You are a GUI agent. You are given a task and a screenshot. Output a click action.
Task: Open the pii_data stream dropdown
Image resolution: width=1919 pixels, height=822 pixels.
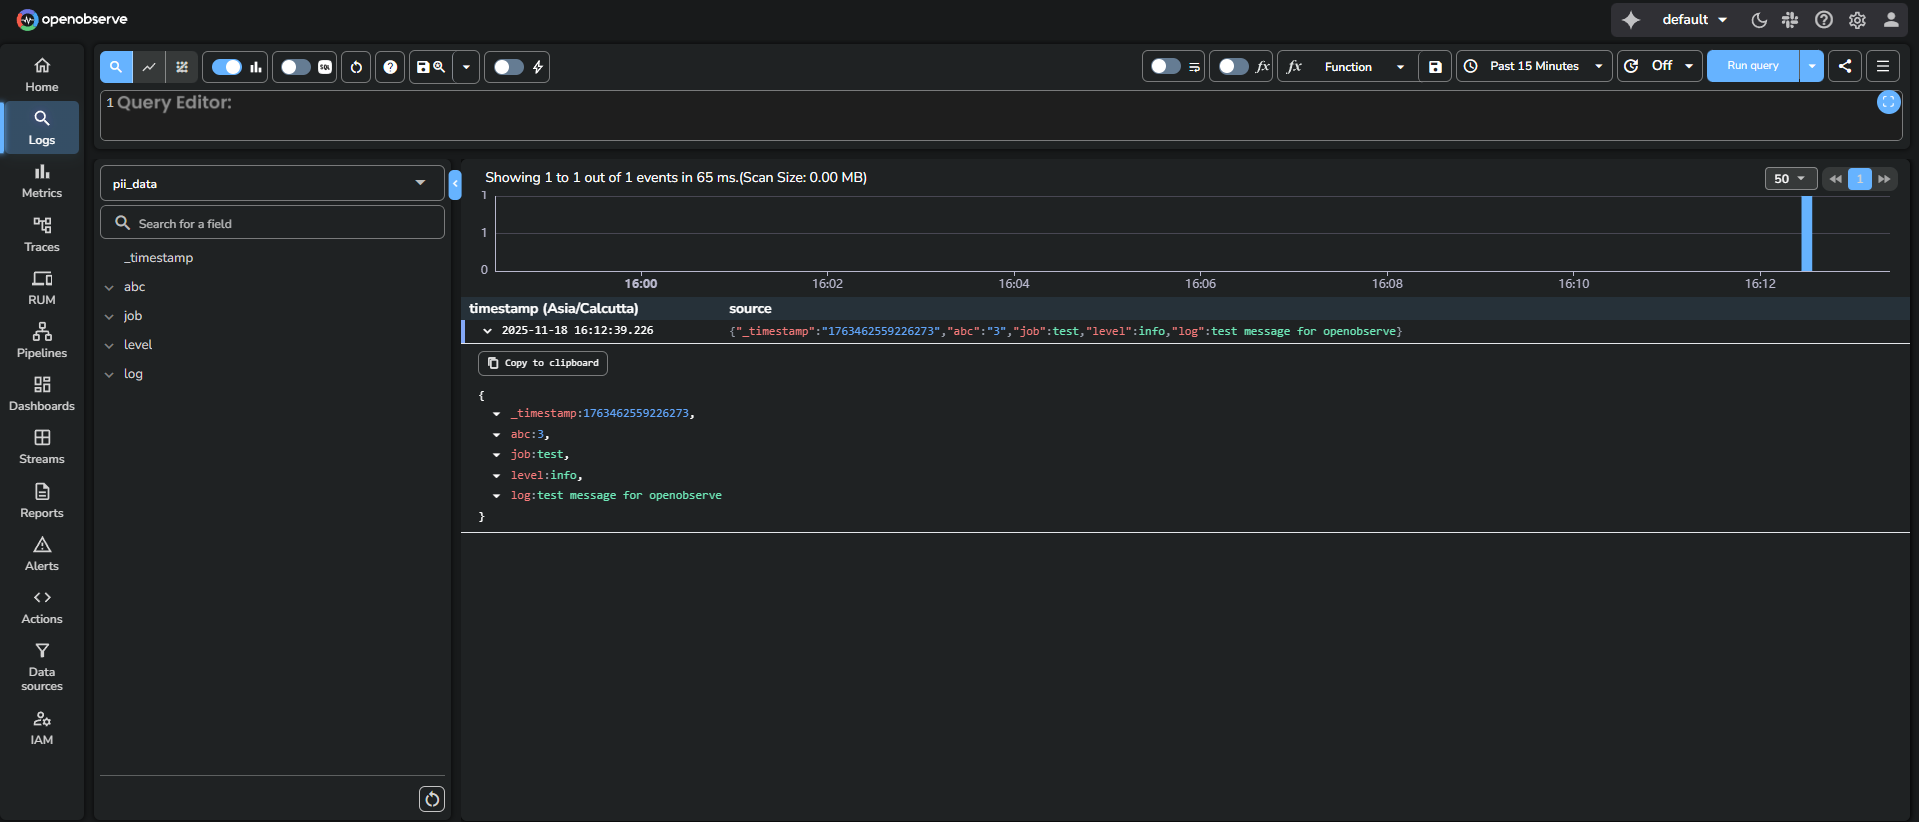[272, 183]
